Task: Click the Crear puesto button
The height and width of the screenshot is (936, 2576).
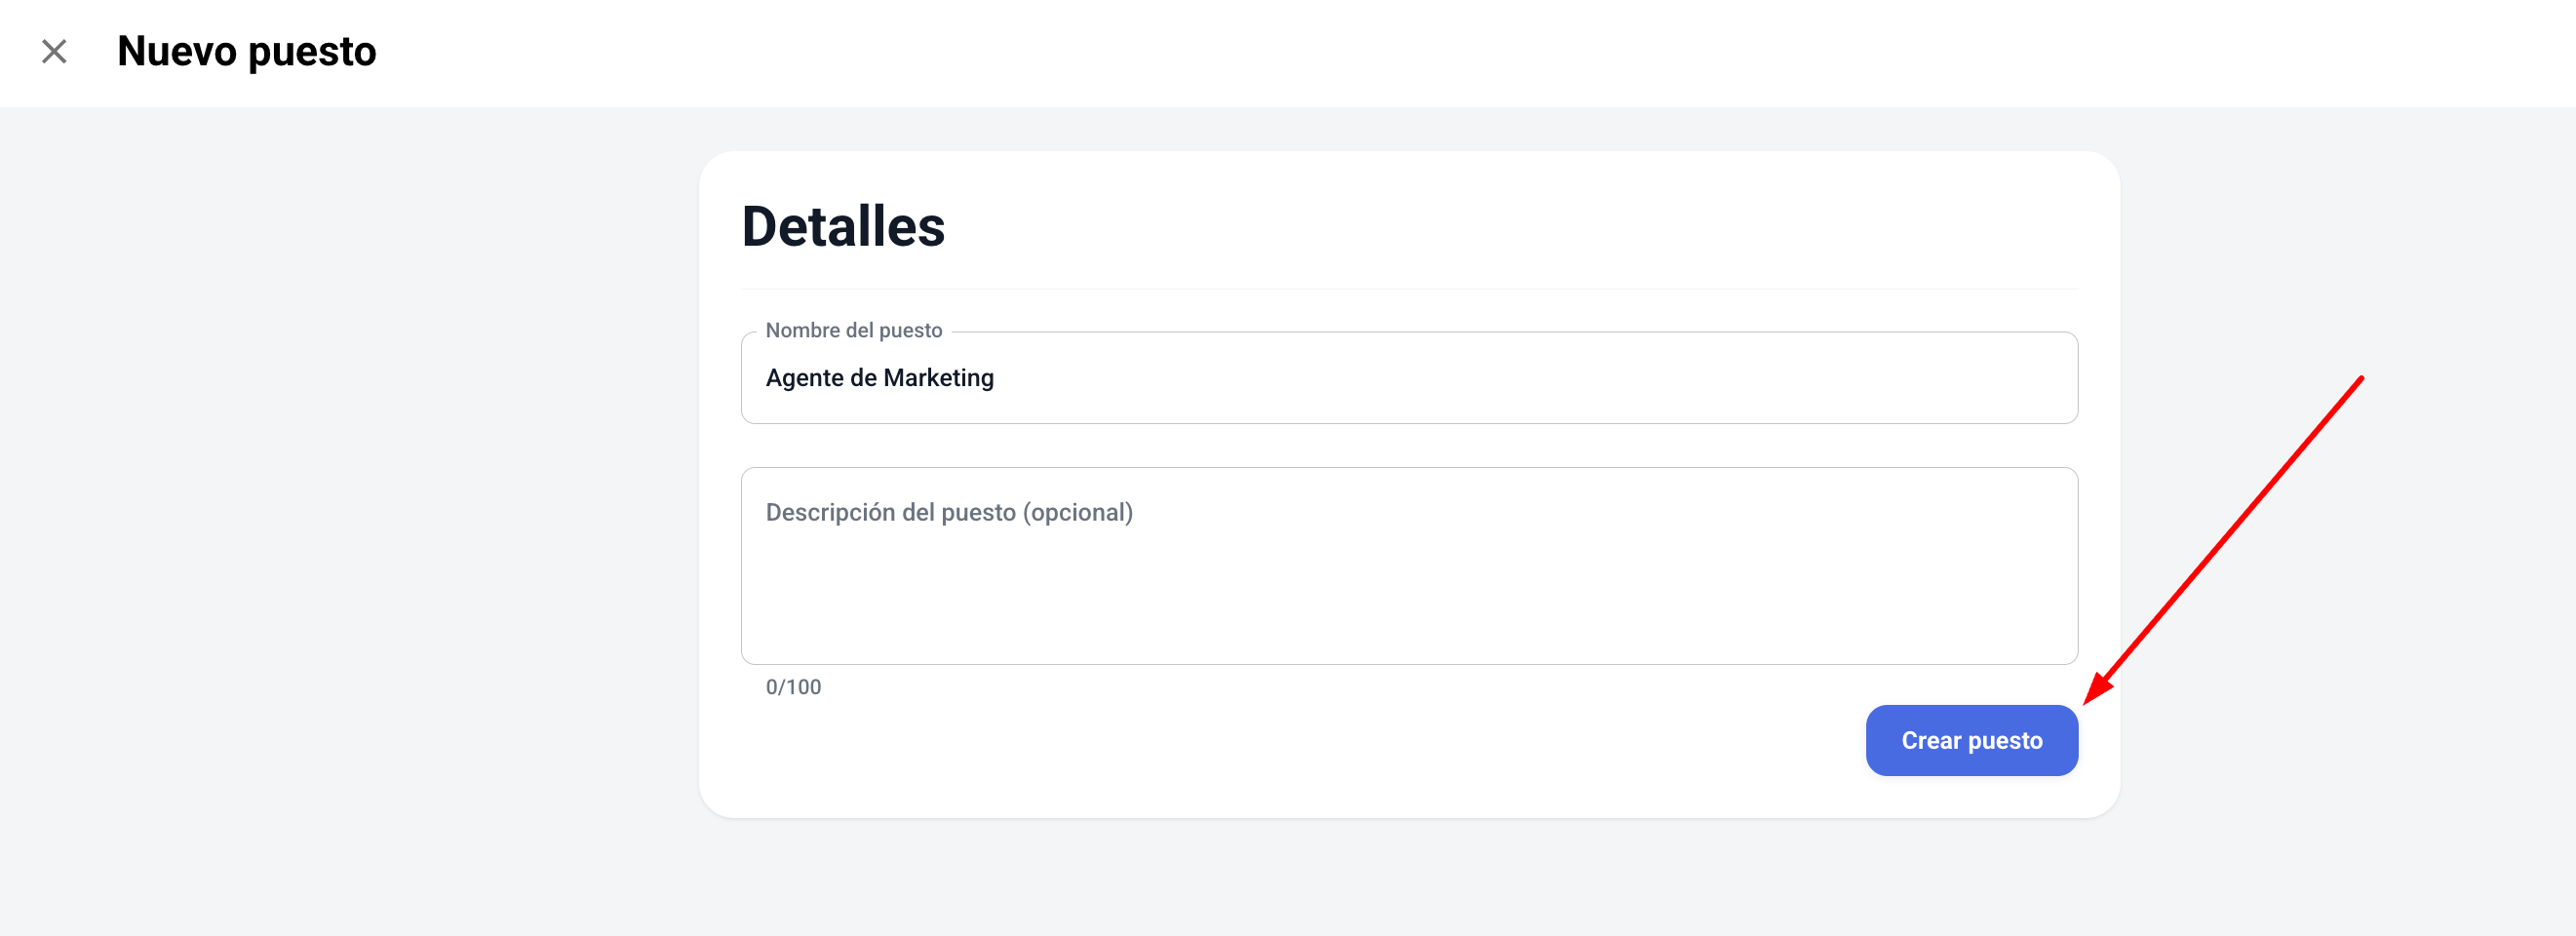Action: click(1971, 740)
